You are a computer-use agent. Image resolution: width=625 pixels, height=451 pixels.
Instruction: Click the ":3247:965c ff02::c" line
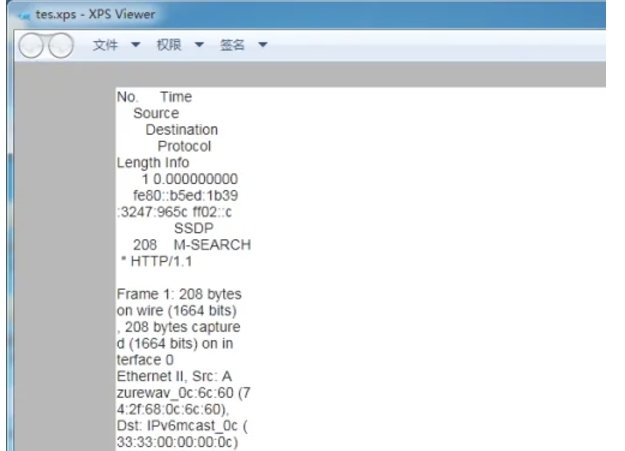click(174, 212)
